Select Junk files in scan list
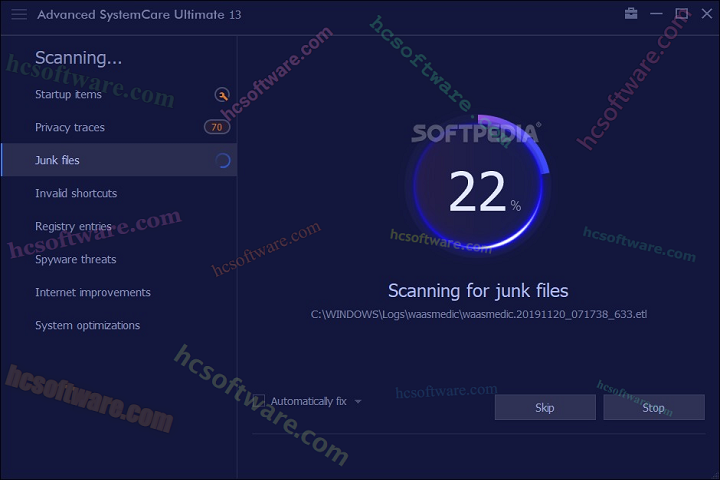720x480 pixels. 118,160
